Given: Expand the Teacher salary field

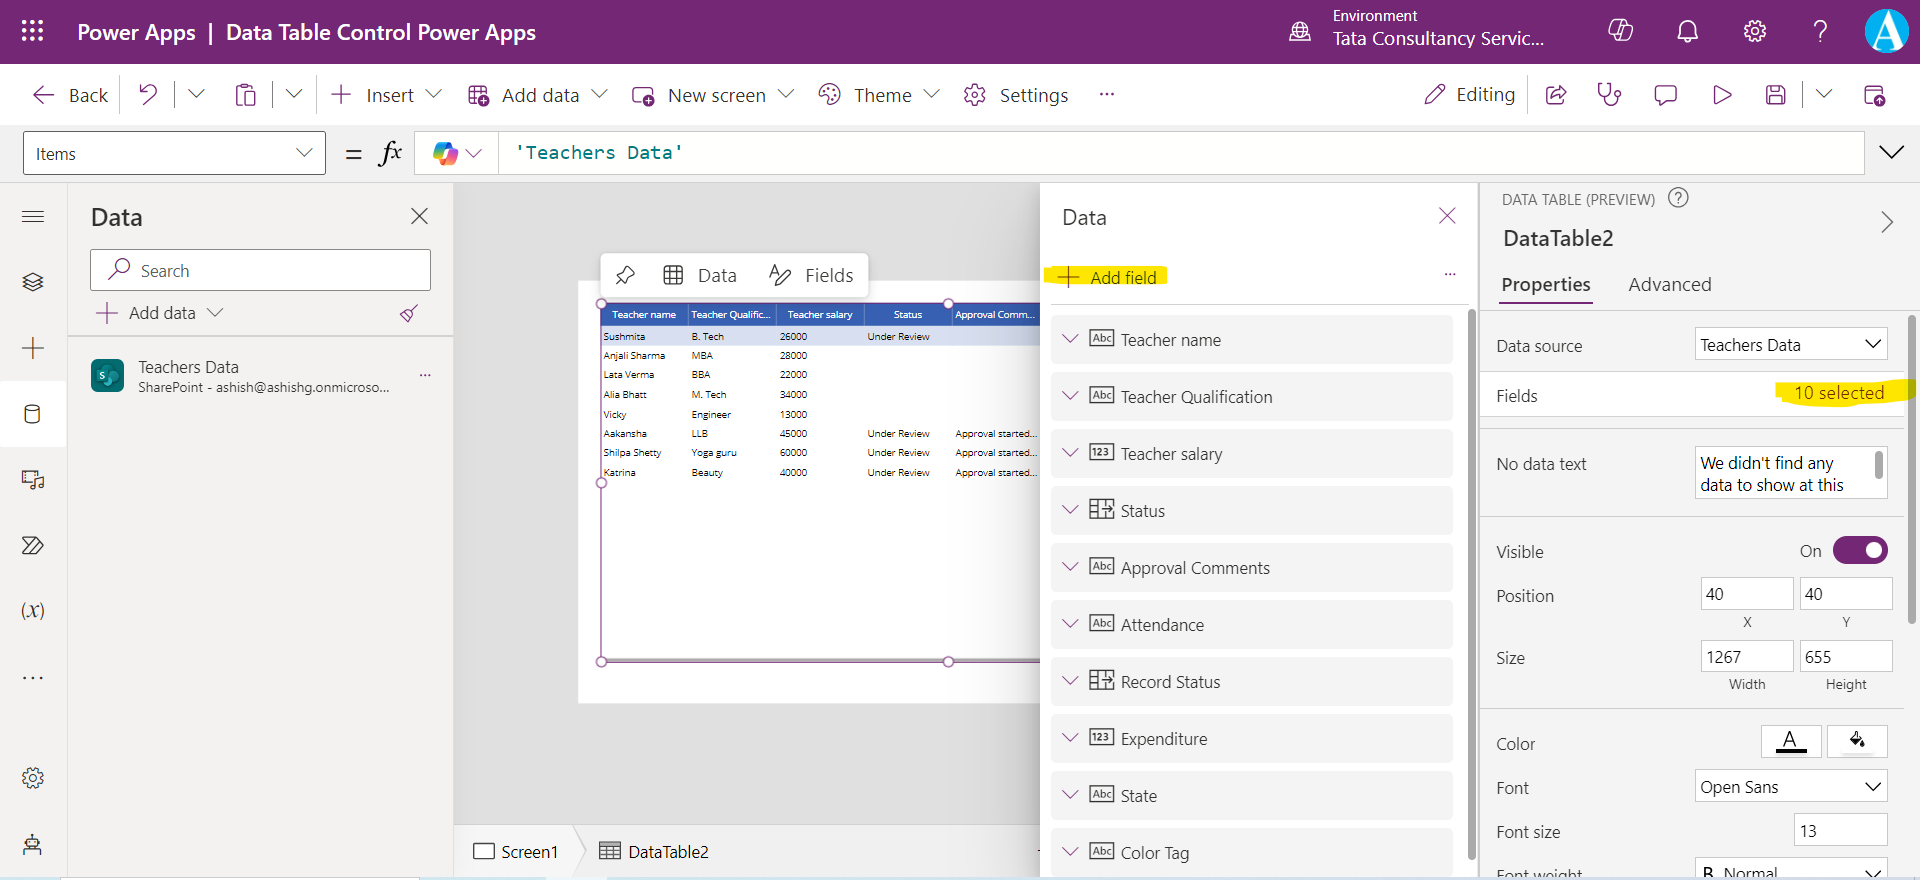Looking at the screenshot, I should (1070, 453).
